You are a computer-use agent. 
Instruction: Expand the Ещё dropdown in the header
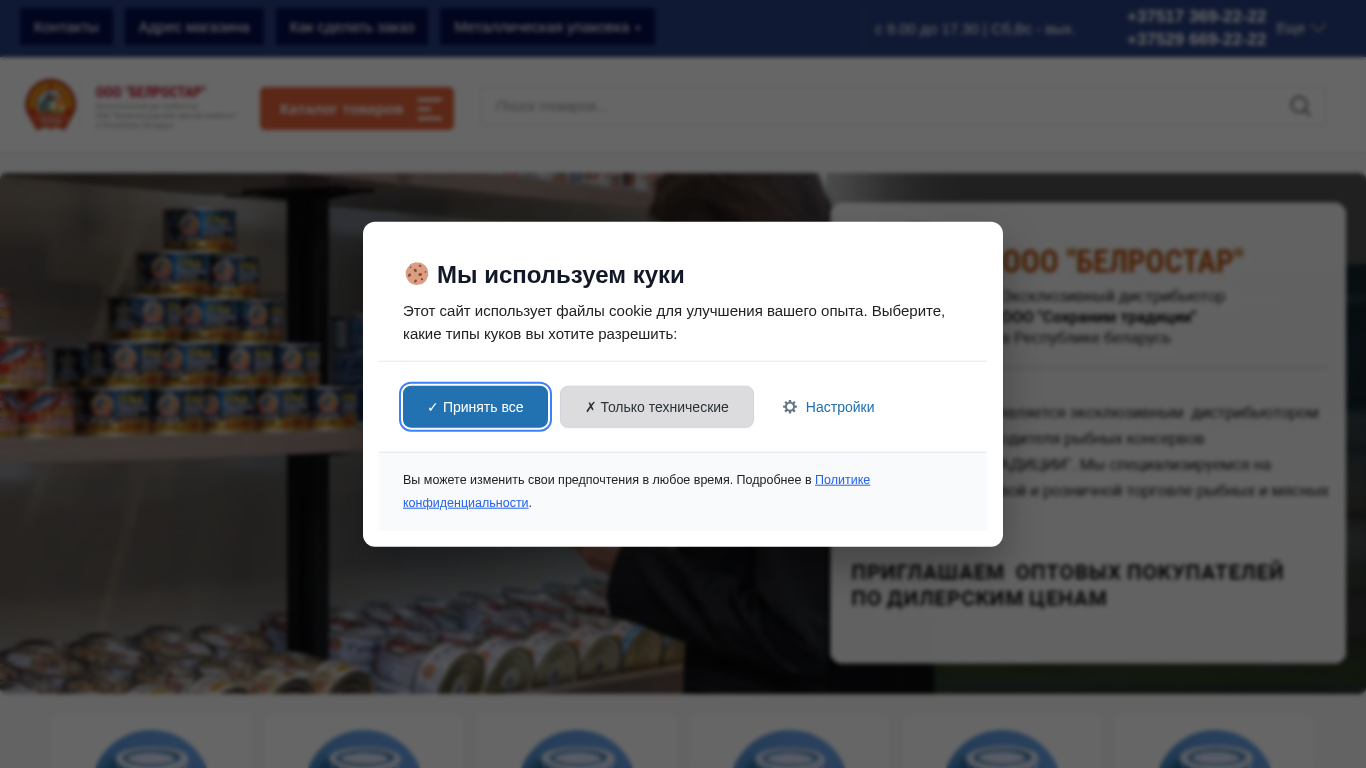pos(1301,29)
